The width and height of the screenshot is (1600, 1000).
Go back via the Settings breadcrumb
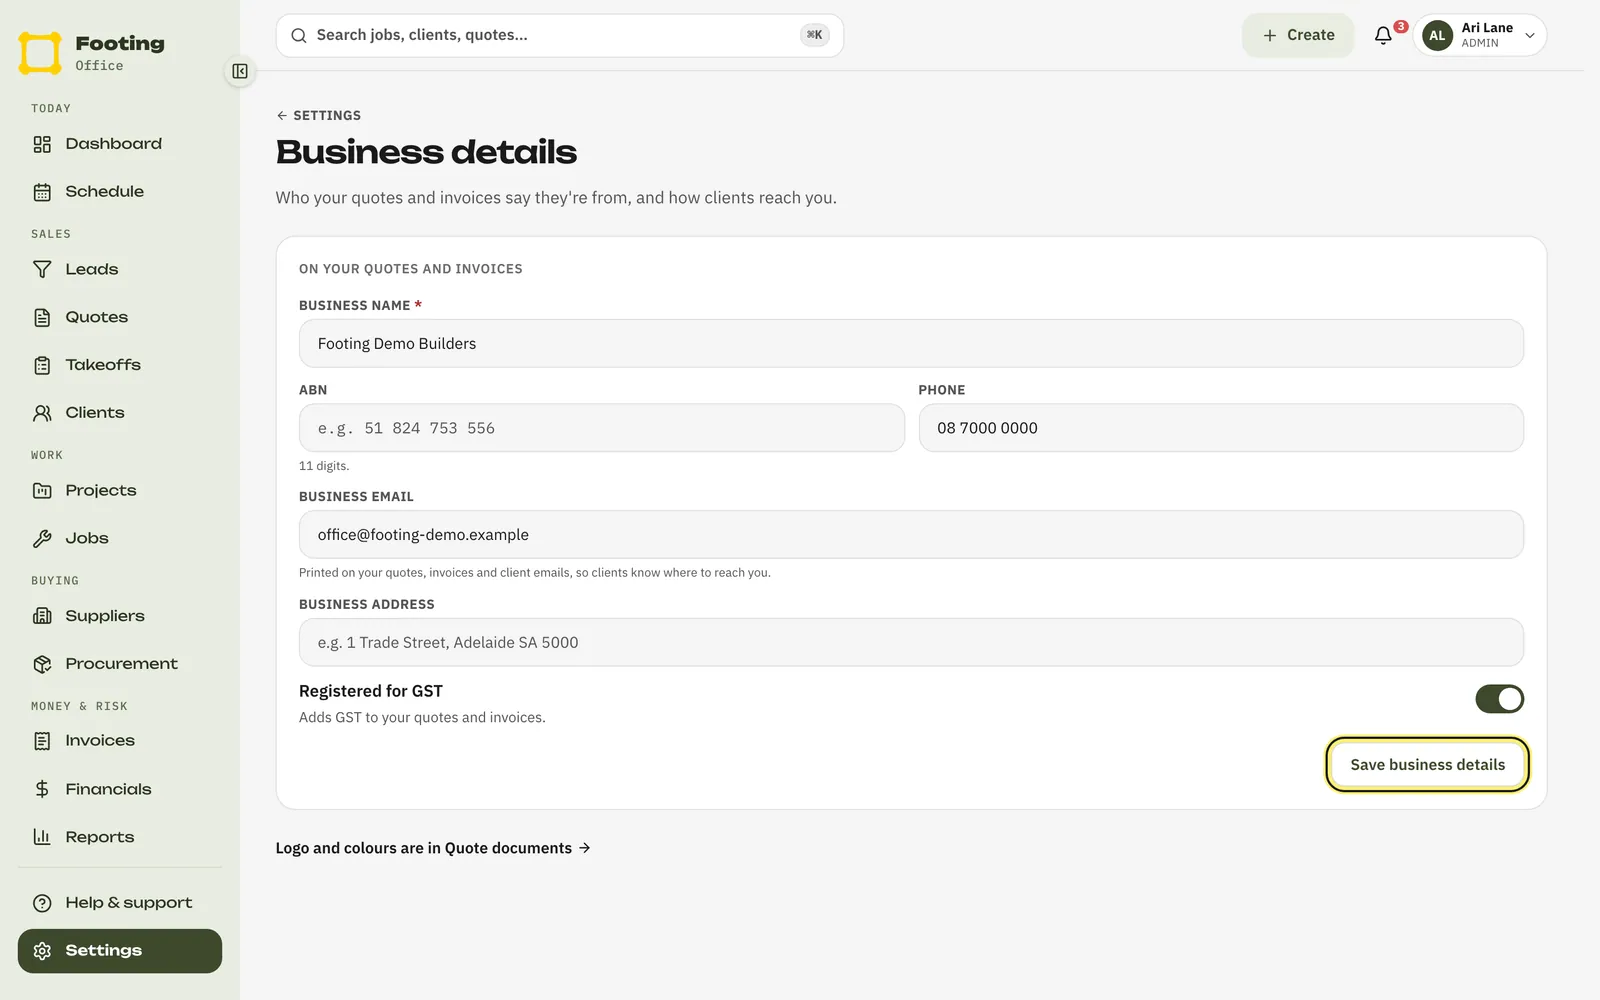[x=319, y=116]
